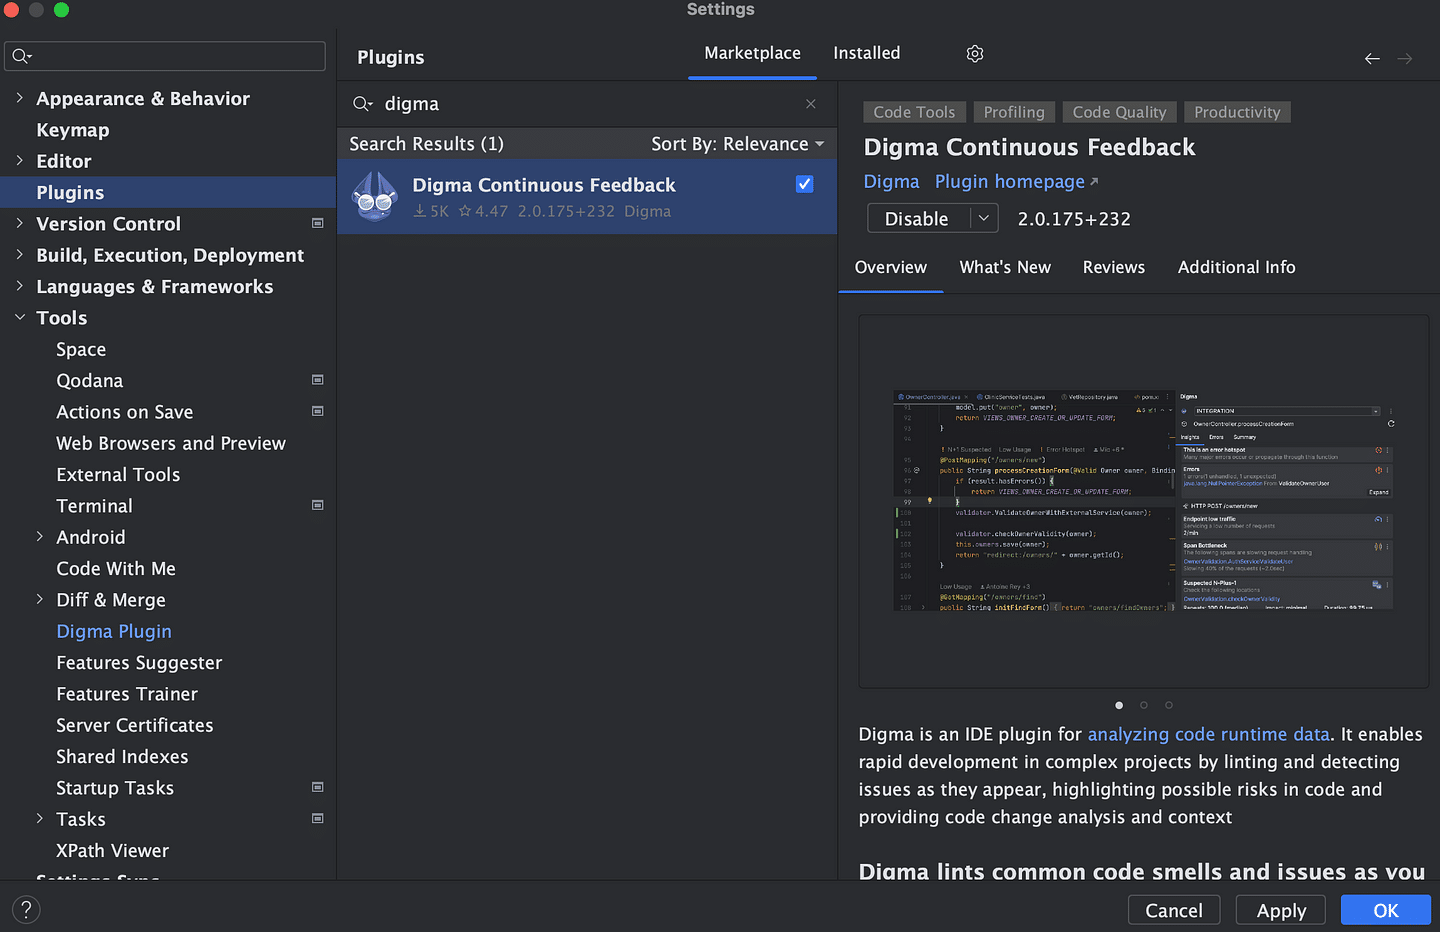The image size is (1440, 932).
Task: Click the analyzing code runtime data link
Action: tap(1208, 733)
